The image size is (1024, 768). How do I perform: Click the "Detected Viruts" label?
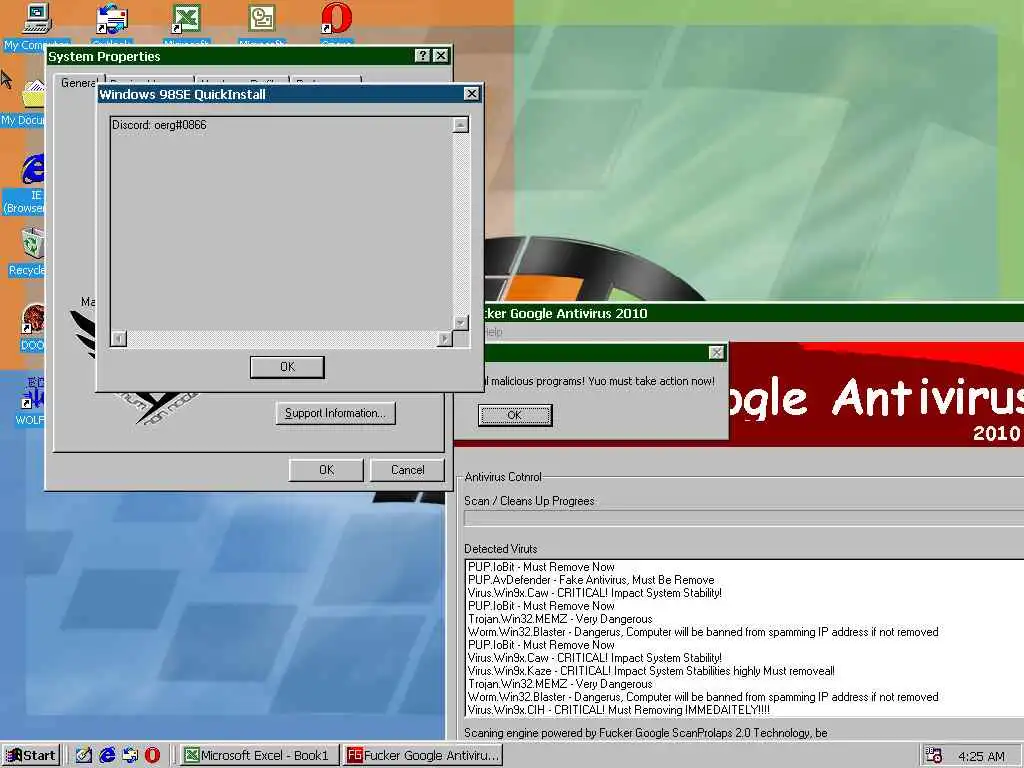(501, 549)
